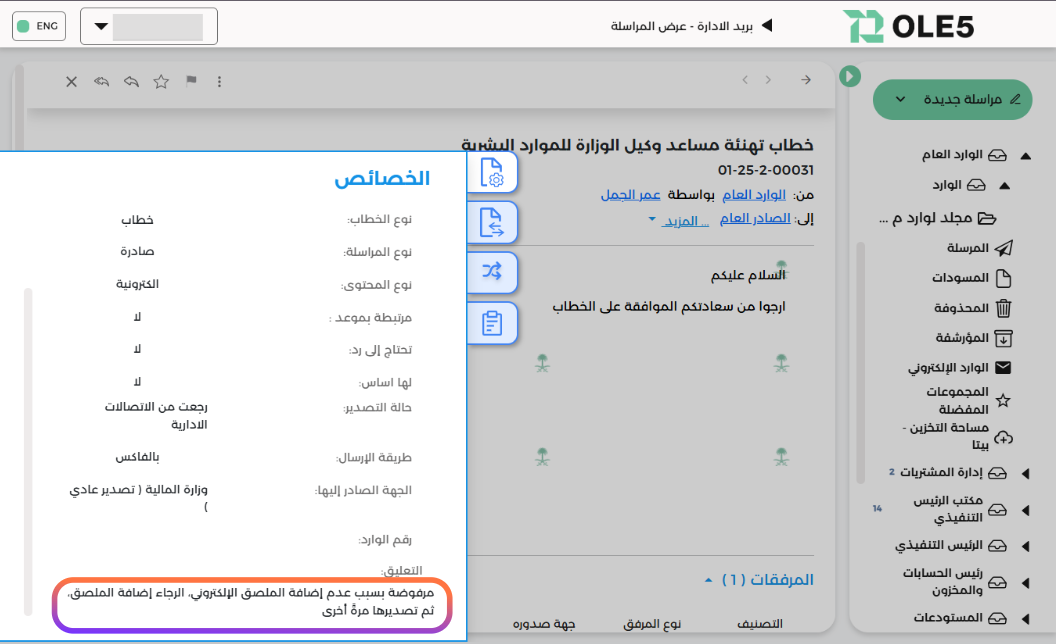Click the مراسلة جديدة new correspondence button
This screenshot has height=644, width=1056.
tap(952, 100)
